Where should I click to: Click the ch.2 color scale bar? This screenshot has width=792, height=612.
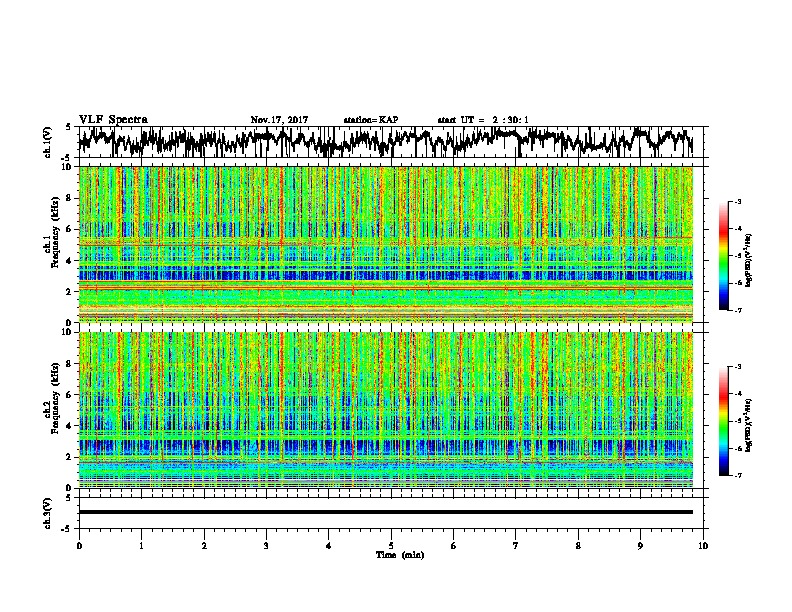(x=723, y=421)
